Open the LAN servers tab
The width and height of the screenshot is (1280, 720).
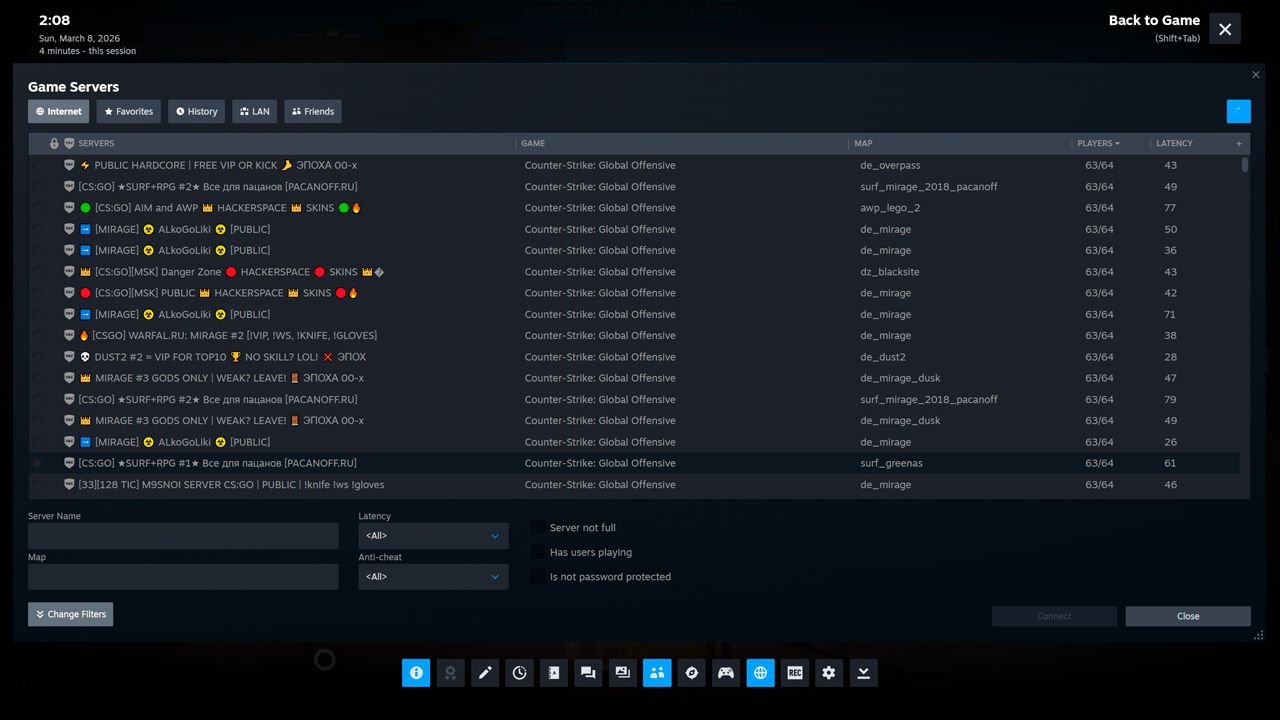coord(254,111)
